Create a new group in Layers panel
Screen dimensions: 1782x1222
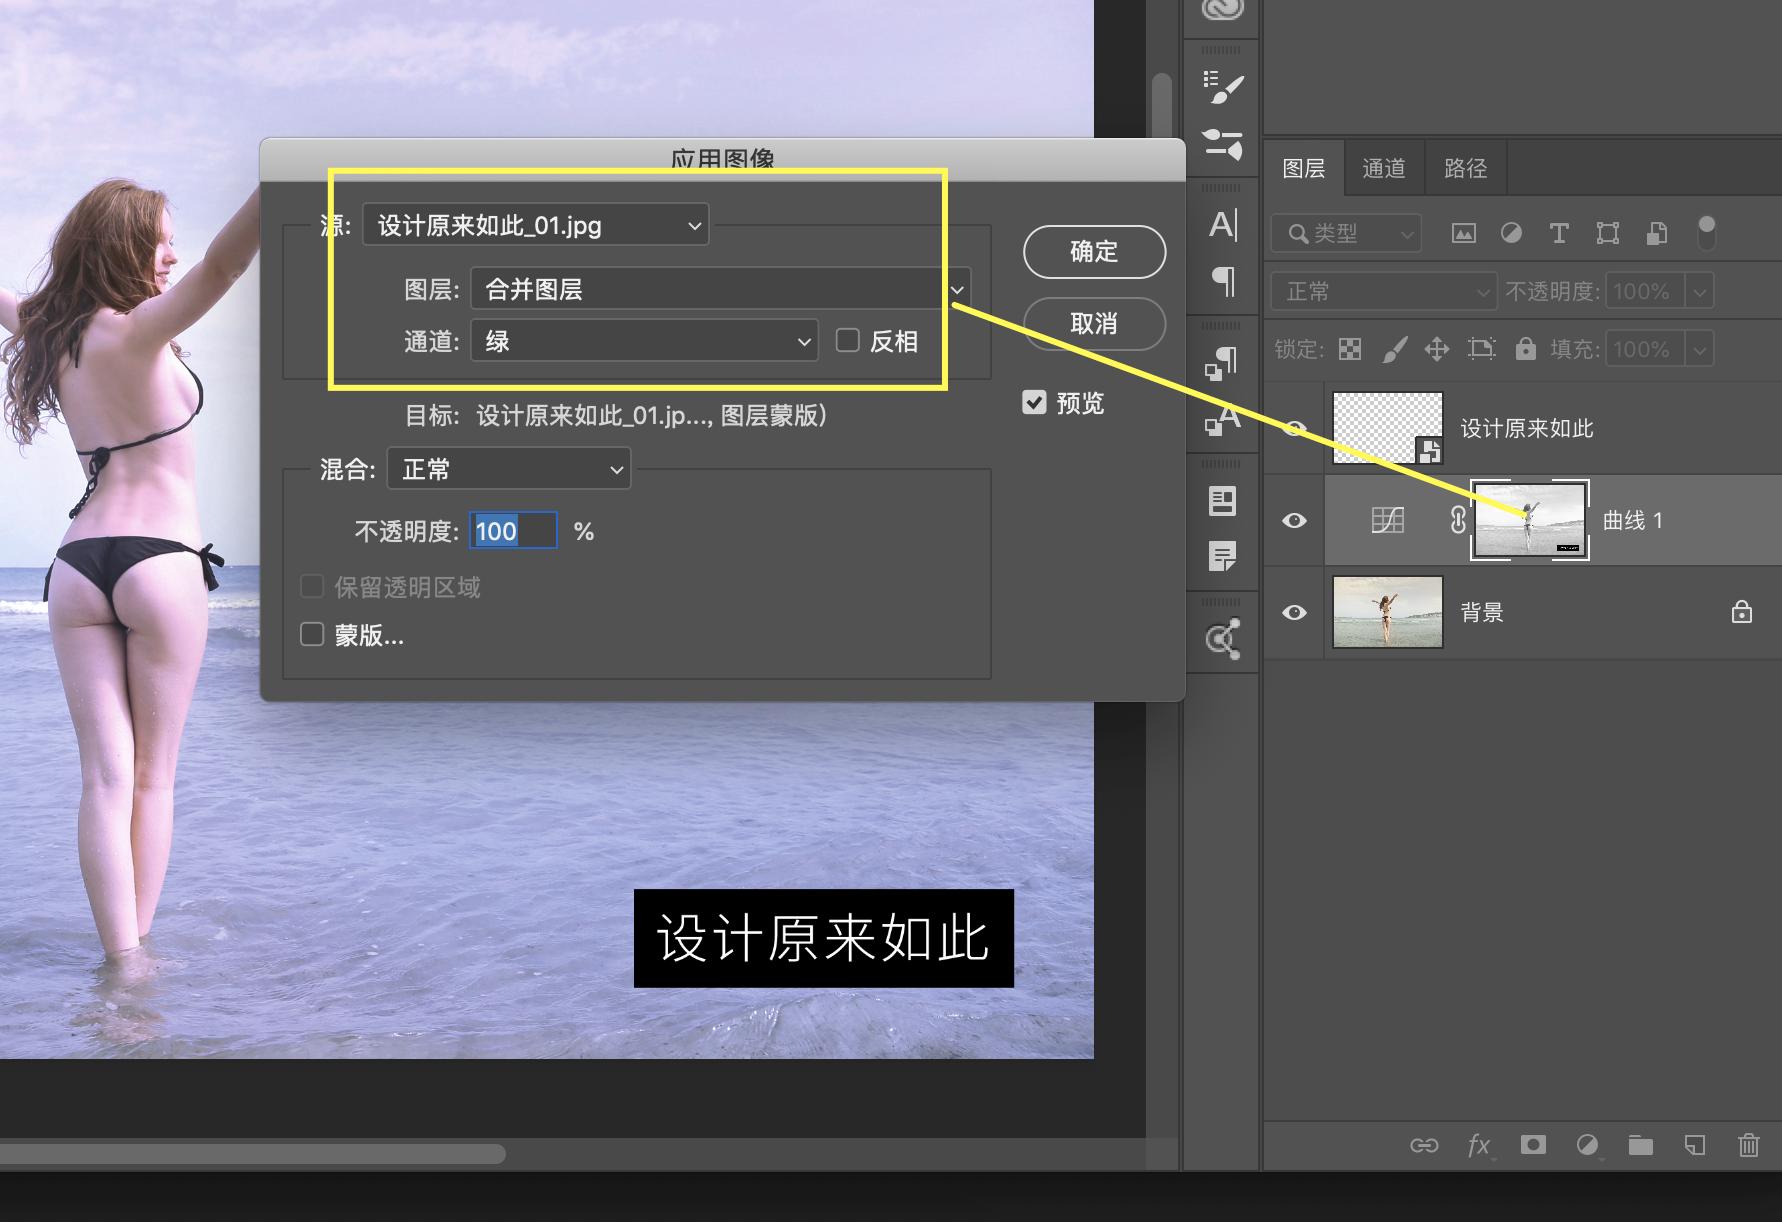1640,1146
